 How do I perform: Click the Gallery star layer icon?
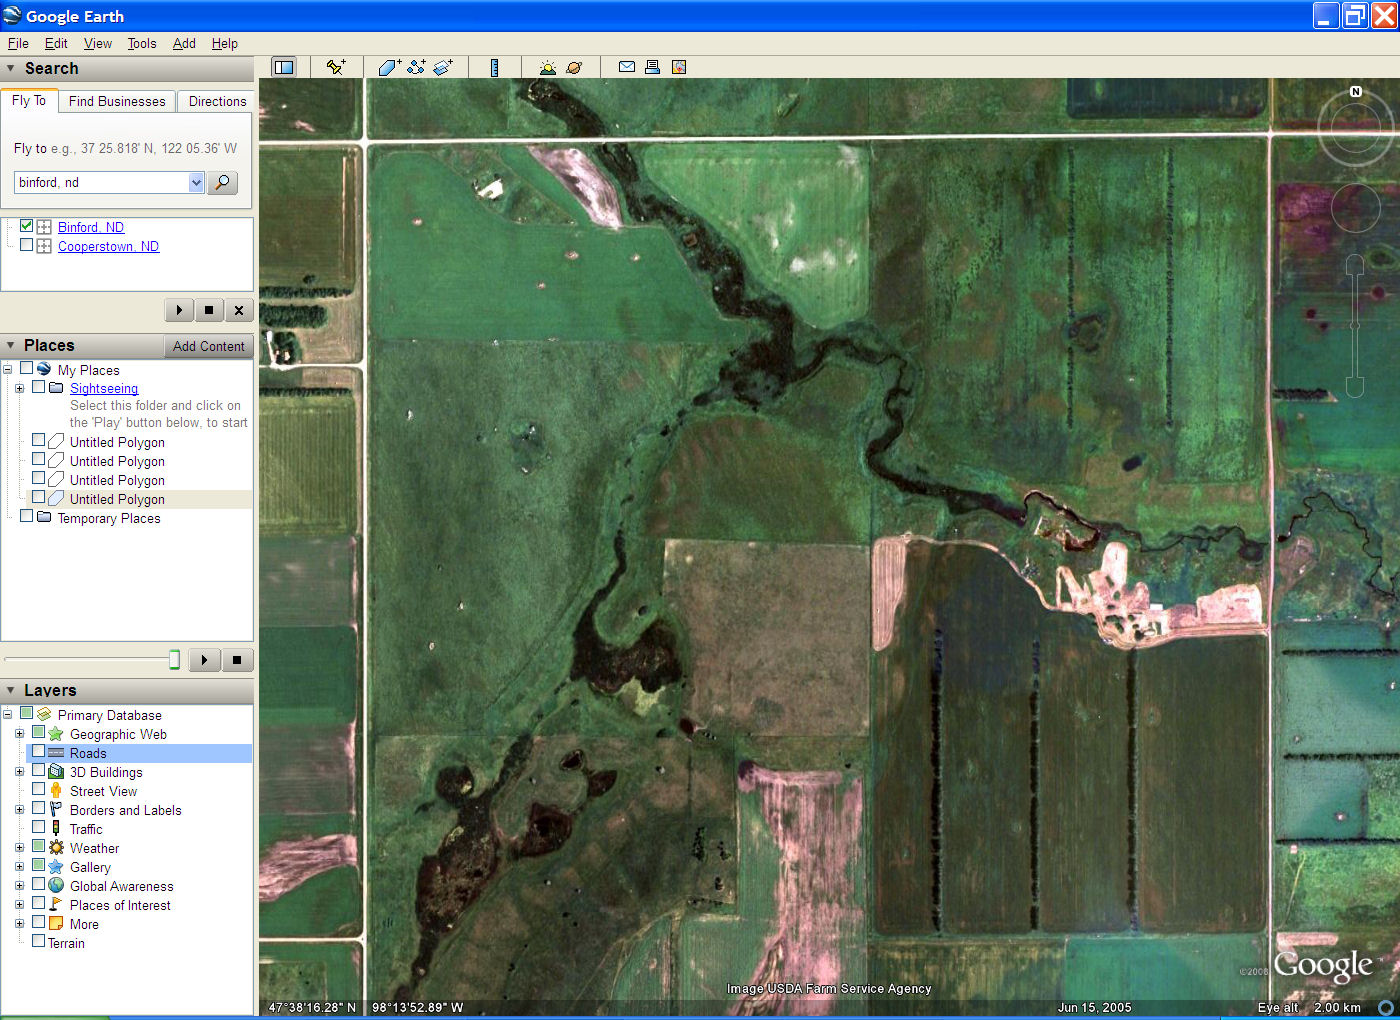(56, 867)
